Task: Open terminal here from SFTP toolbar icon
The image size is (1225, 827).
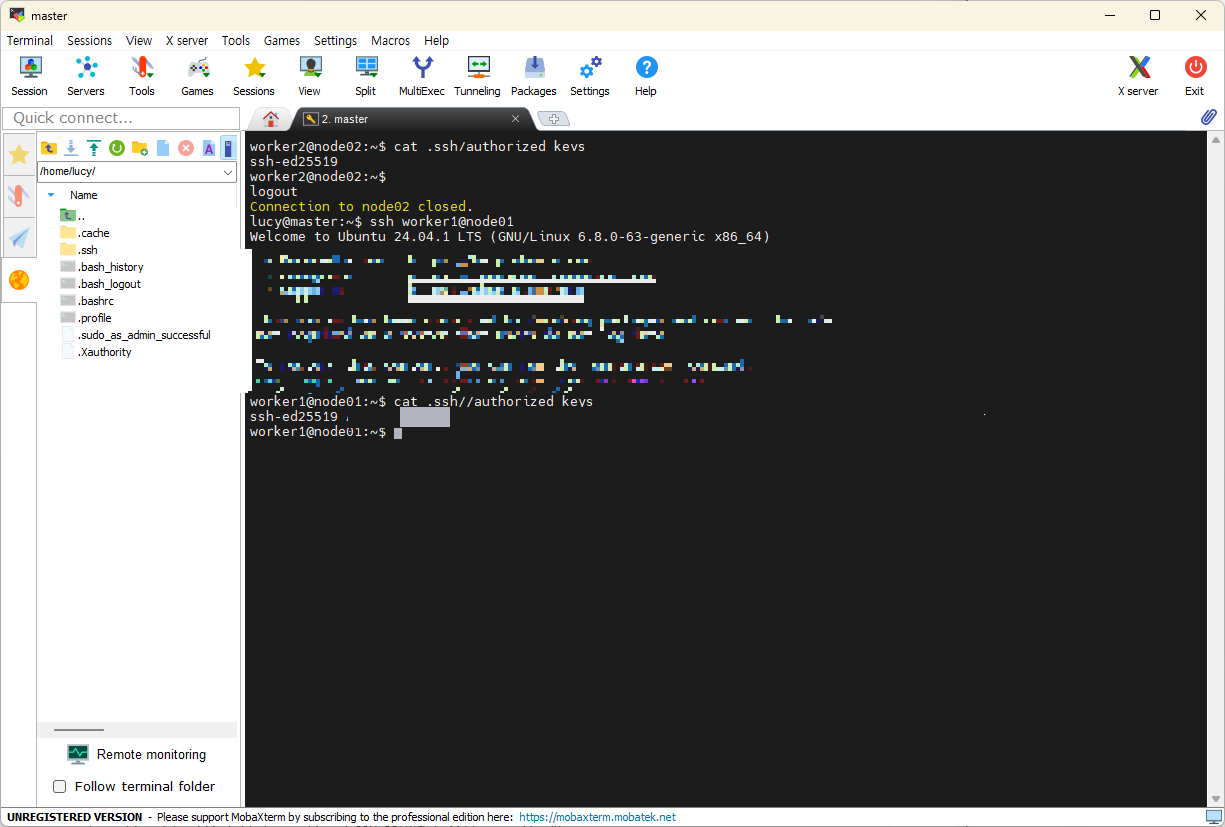Action: (229, 148)
